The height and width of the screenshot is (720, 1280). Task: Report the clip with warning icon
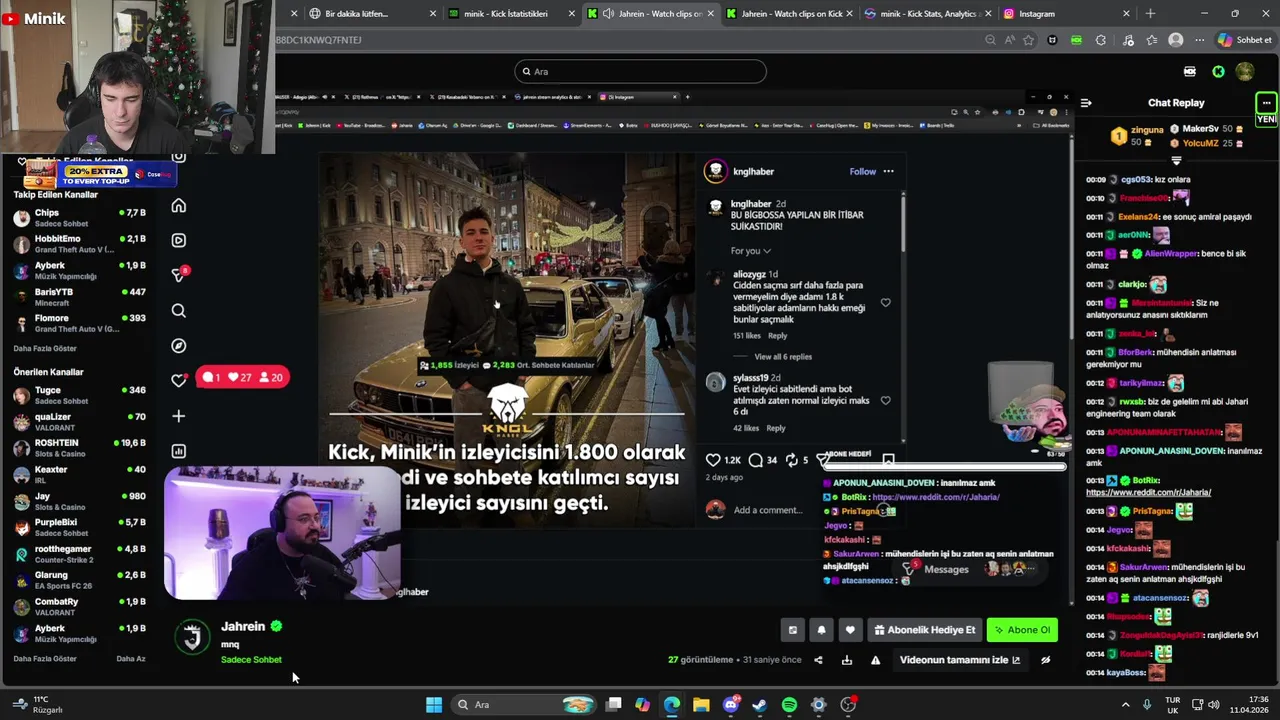coord(875,660)
